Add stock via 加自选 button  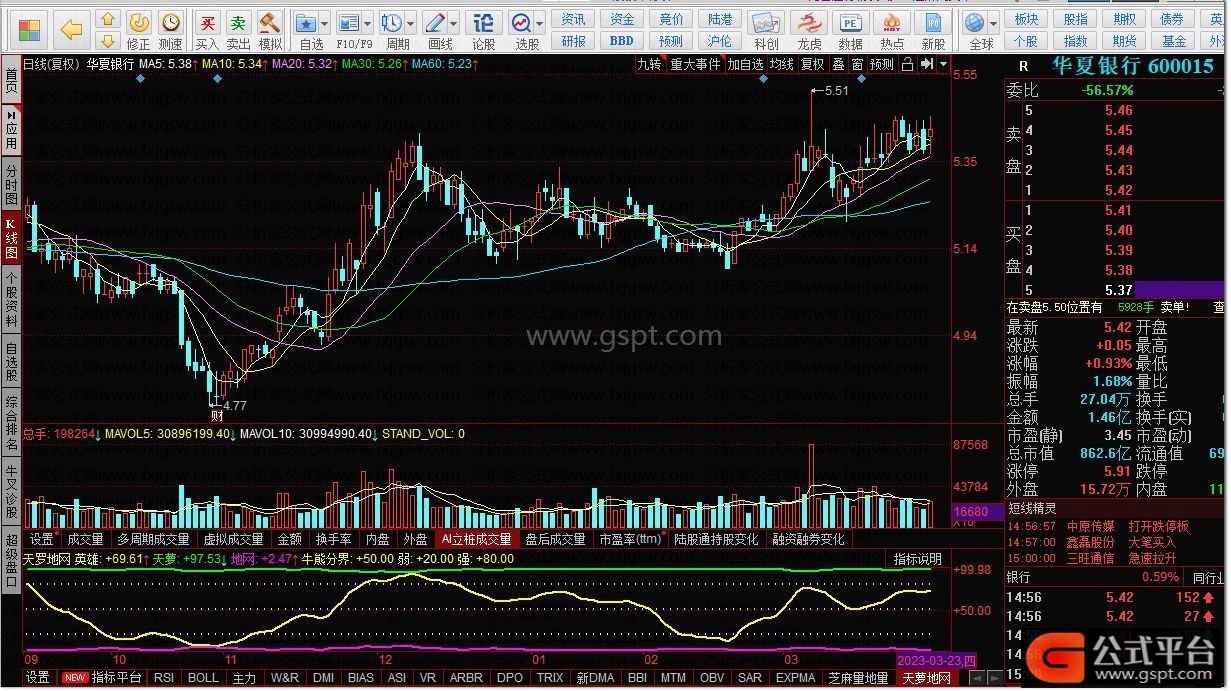point(746,64)
